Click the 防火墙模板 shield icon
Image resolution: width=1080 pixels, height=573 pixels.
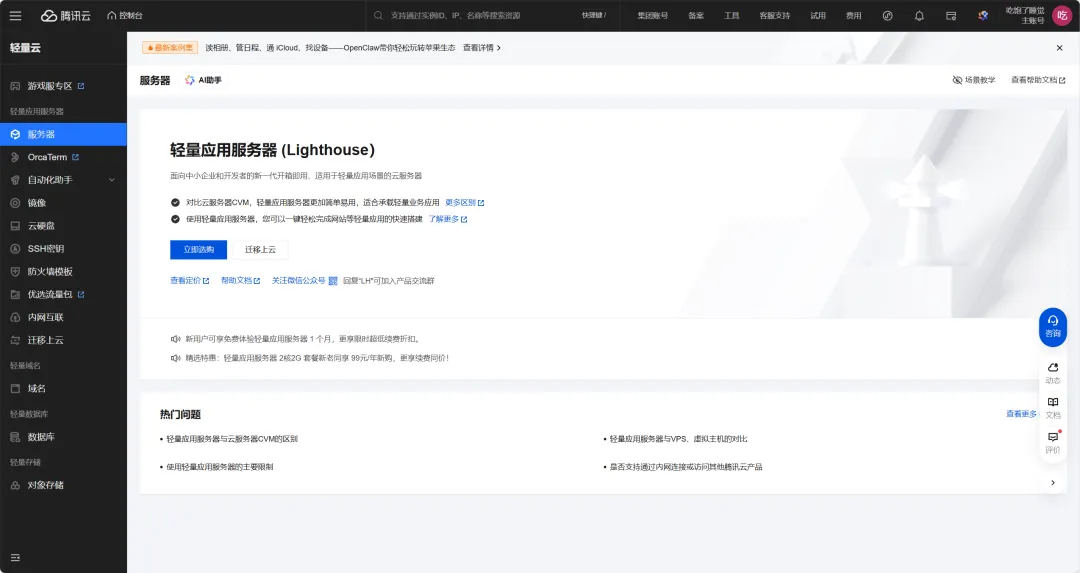point(15,271)
